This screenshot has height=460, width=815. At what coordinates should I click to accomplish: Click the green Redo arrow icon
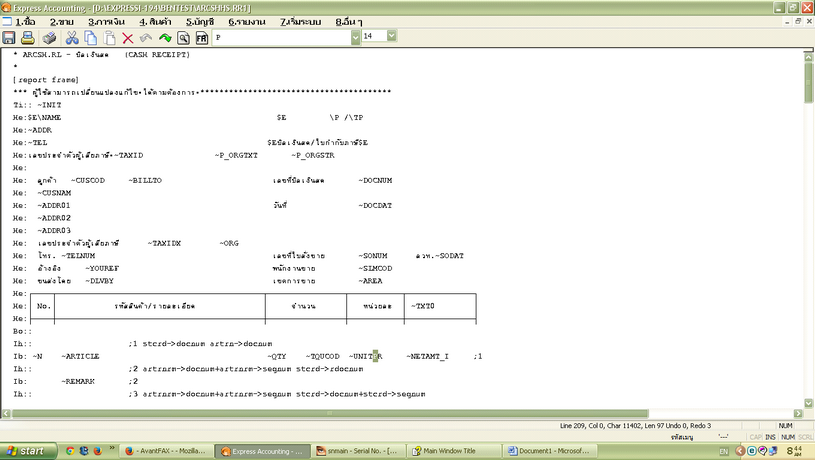(165, 37)
